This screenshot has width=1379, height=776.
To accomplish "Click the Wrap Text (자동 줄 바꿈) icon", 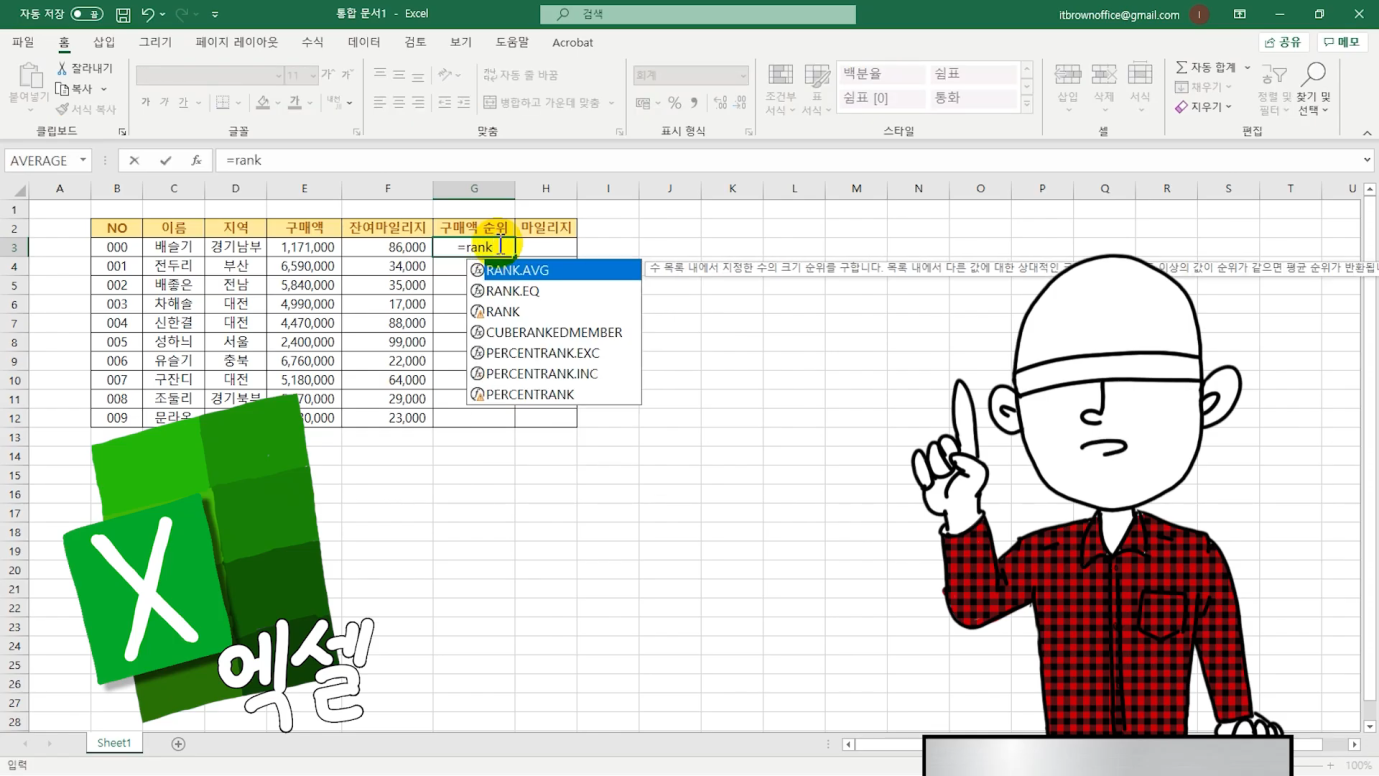I will (x=489, y=75).
